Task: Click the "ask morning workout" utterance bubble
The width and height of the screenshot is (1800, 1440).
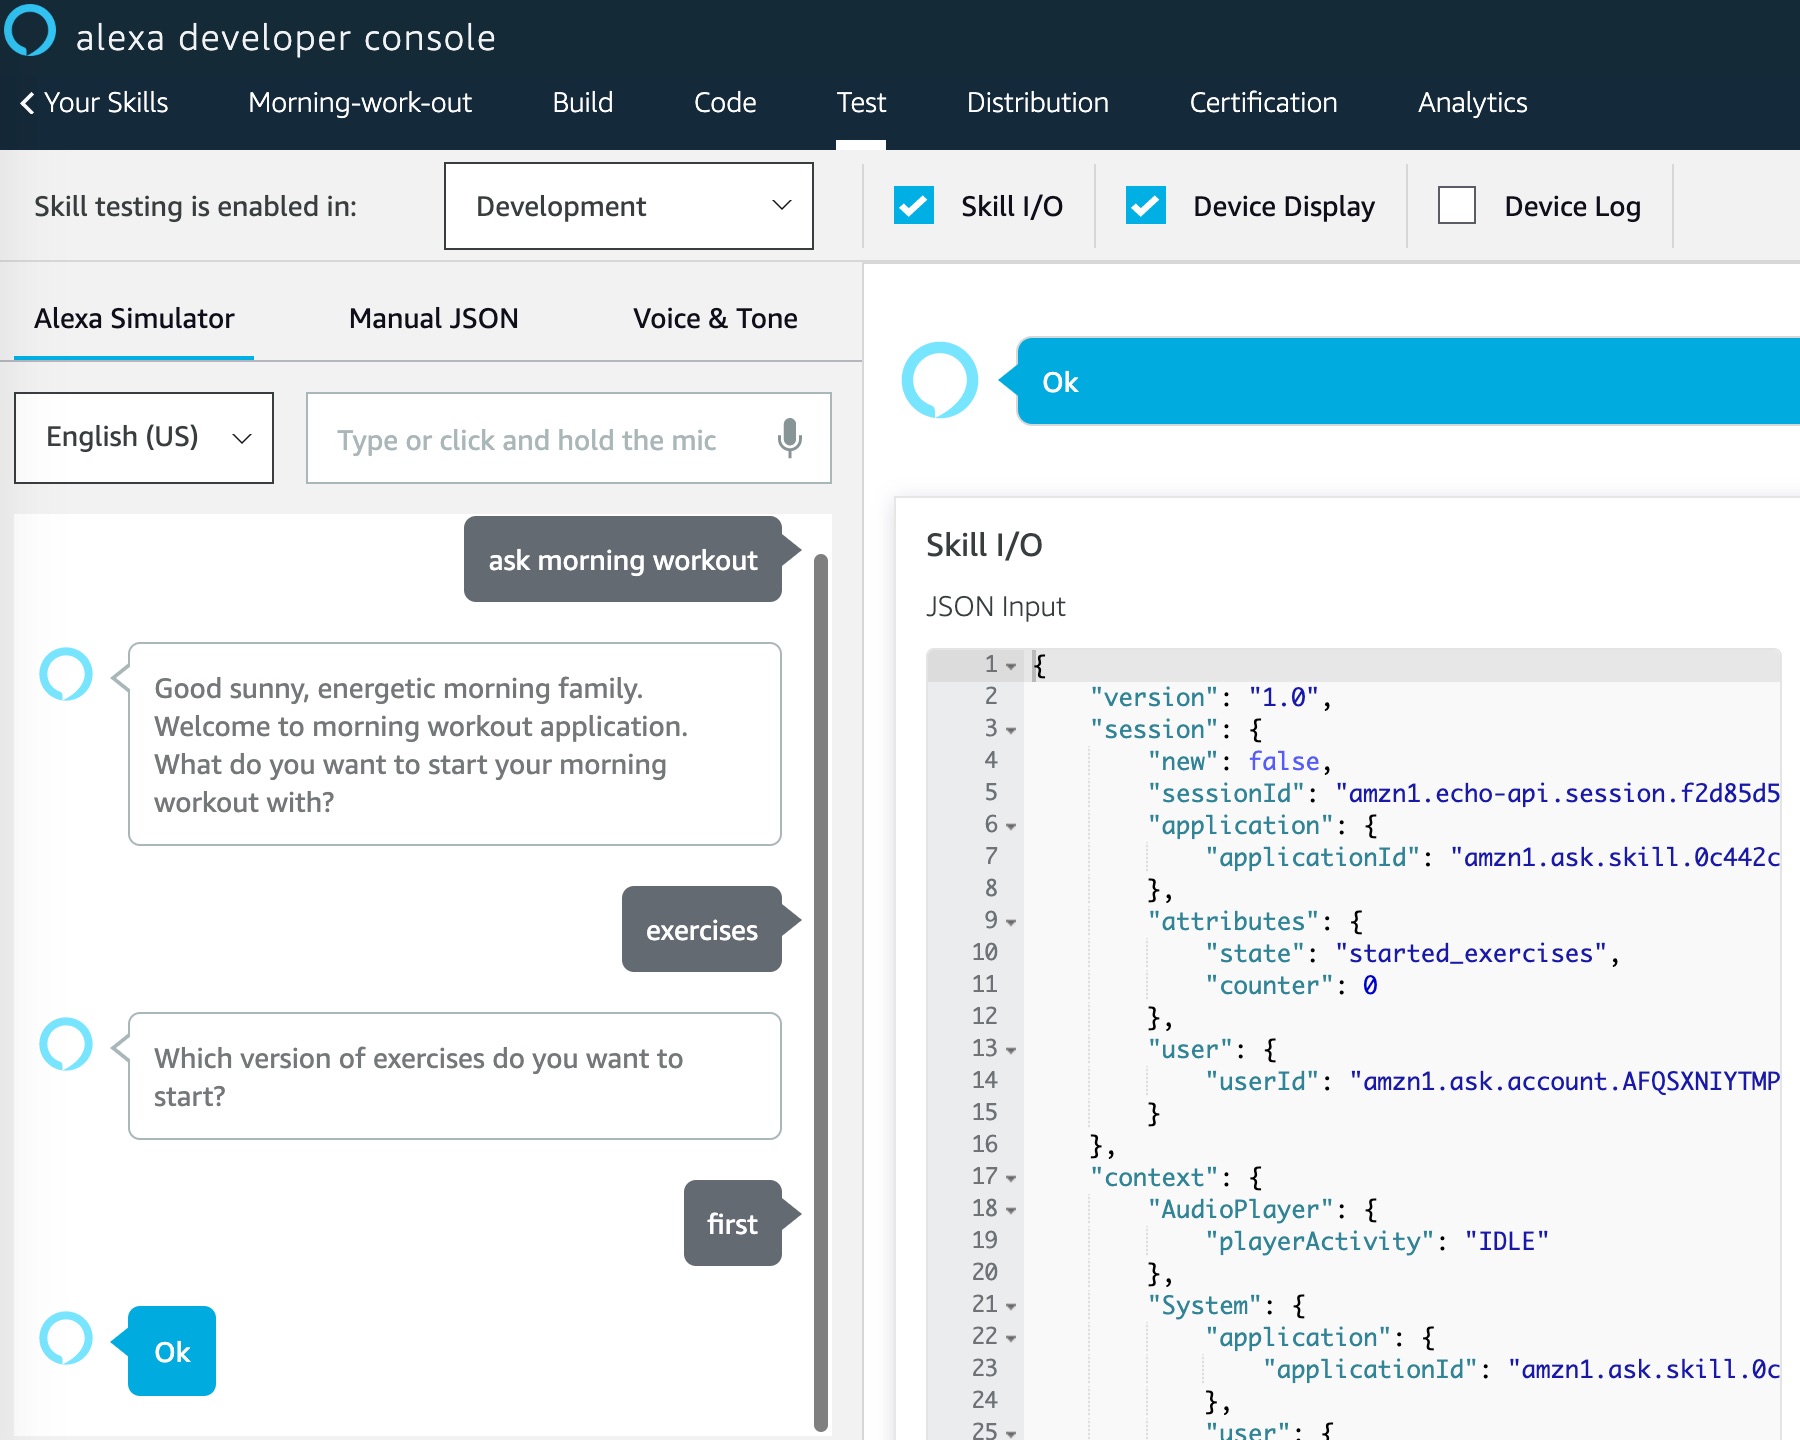Action: pos(623,559)
